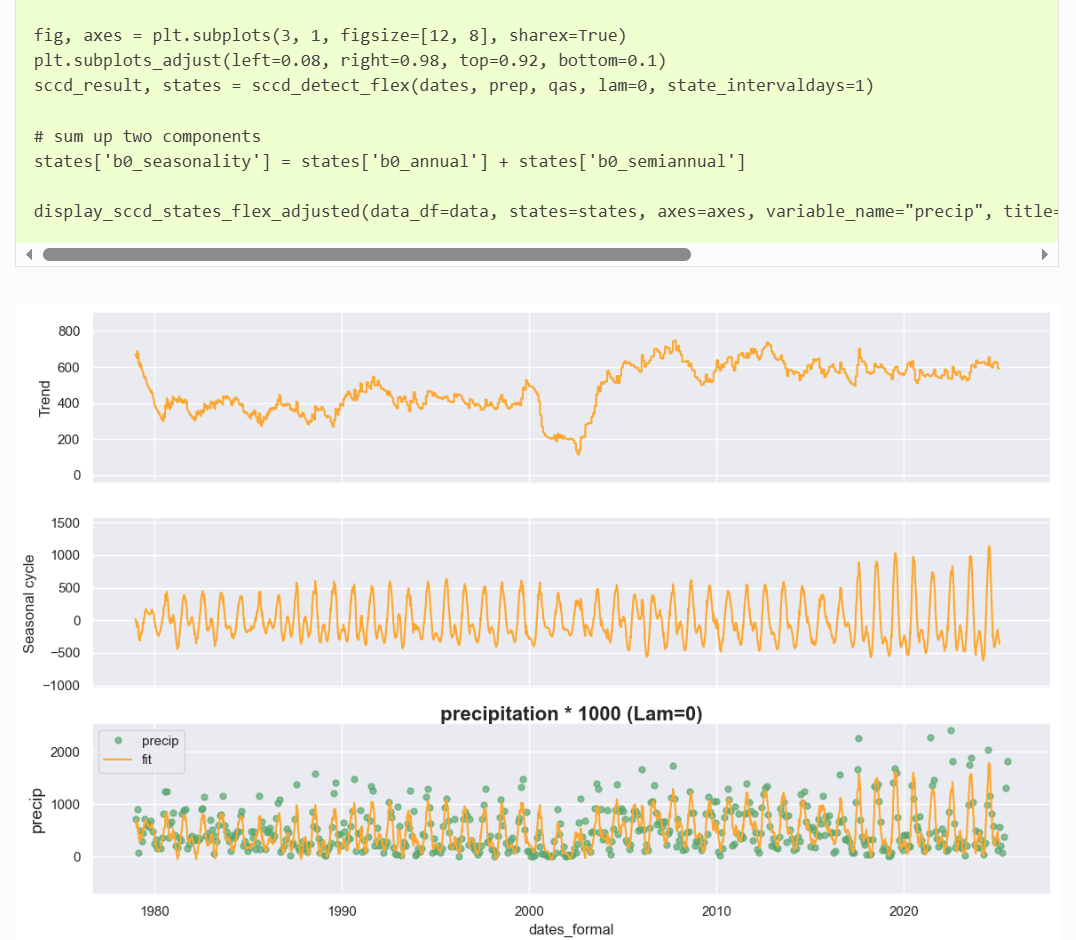Click the Seasonal cycle tick label 1000
This screenshot has height=940, width=1076.
(66, 555)
